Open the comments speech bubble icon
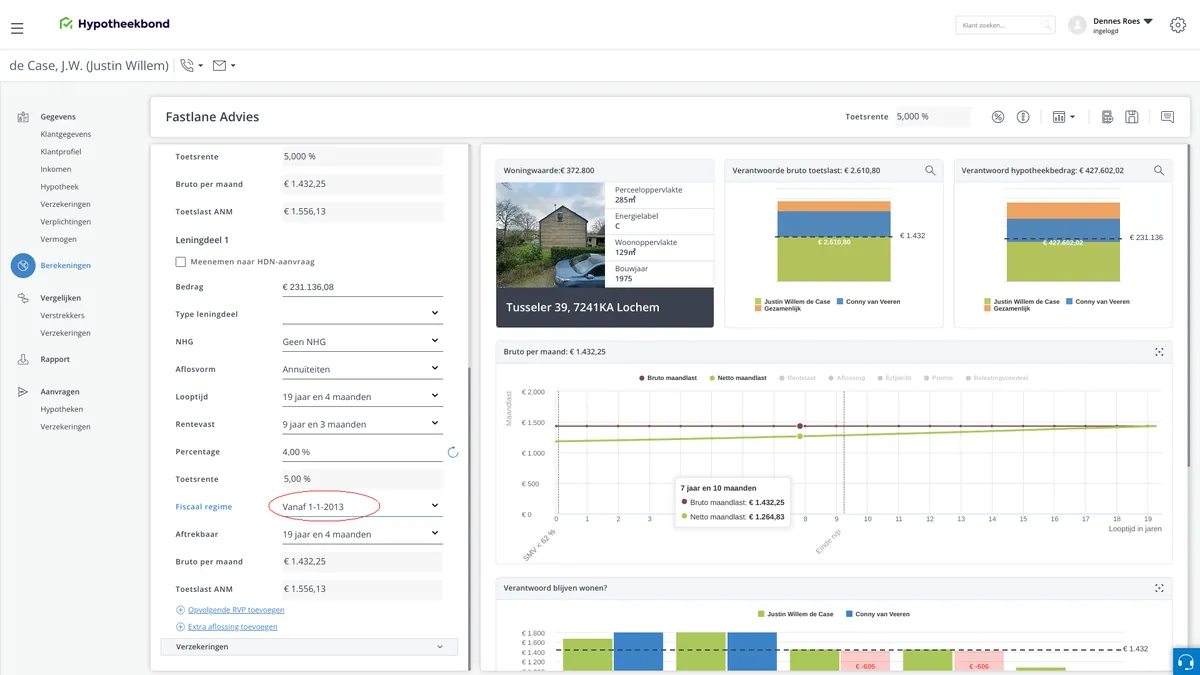Screen dimensions: 1200x675 (1167, 117)
